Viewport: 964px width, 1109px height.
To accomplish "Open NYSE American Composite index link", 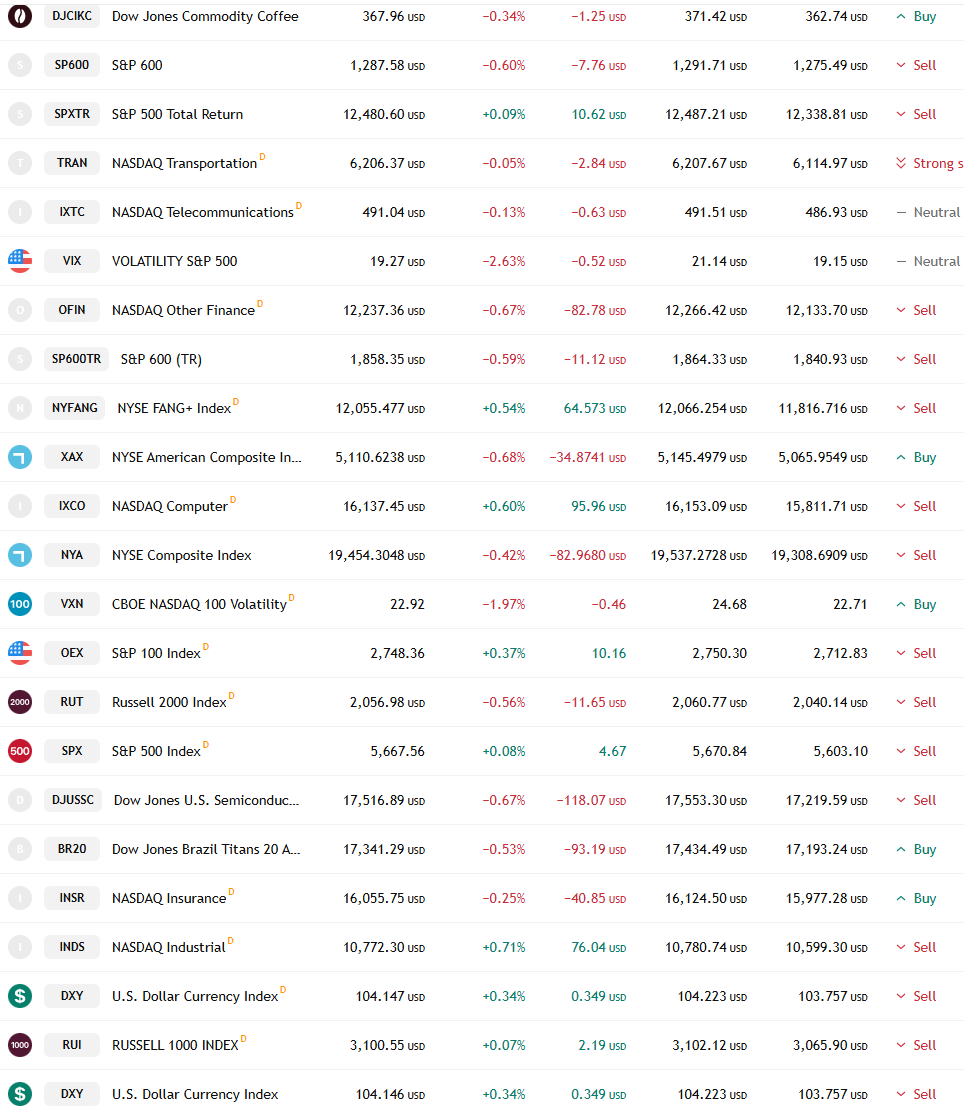I will pos(207,458).
